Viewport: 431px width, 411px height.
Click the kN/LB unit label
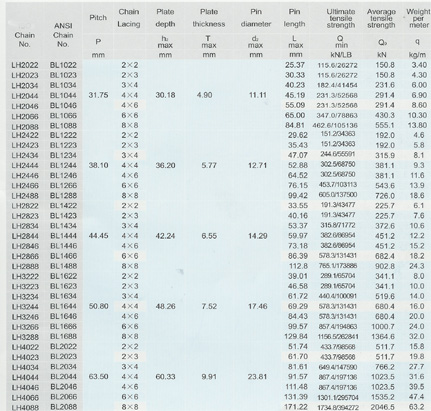[x=341, y=55]
